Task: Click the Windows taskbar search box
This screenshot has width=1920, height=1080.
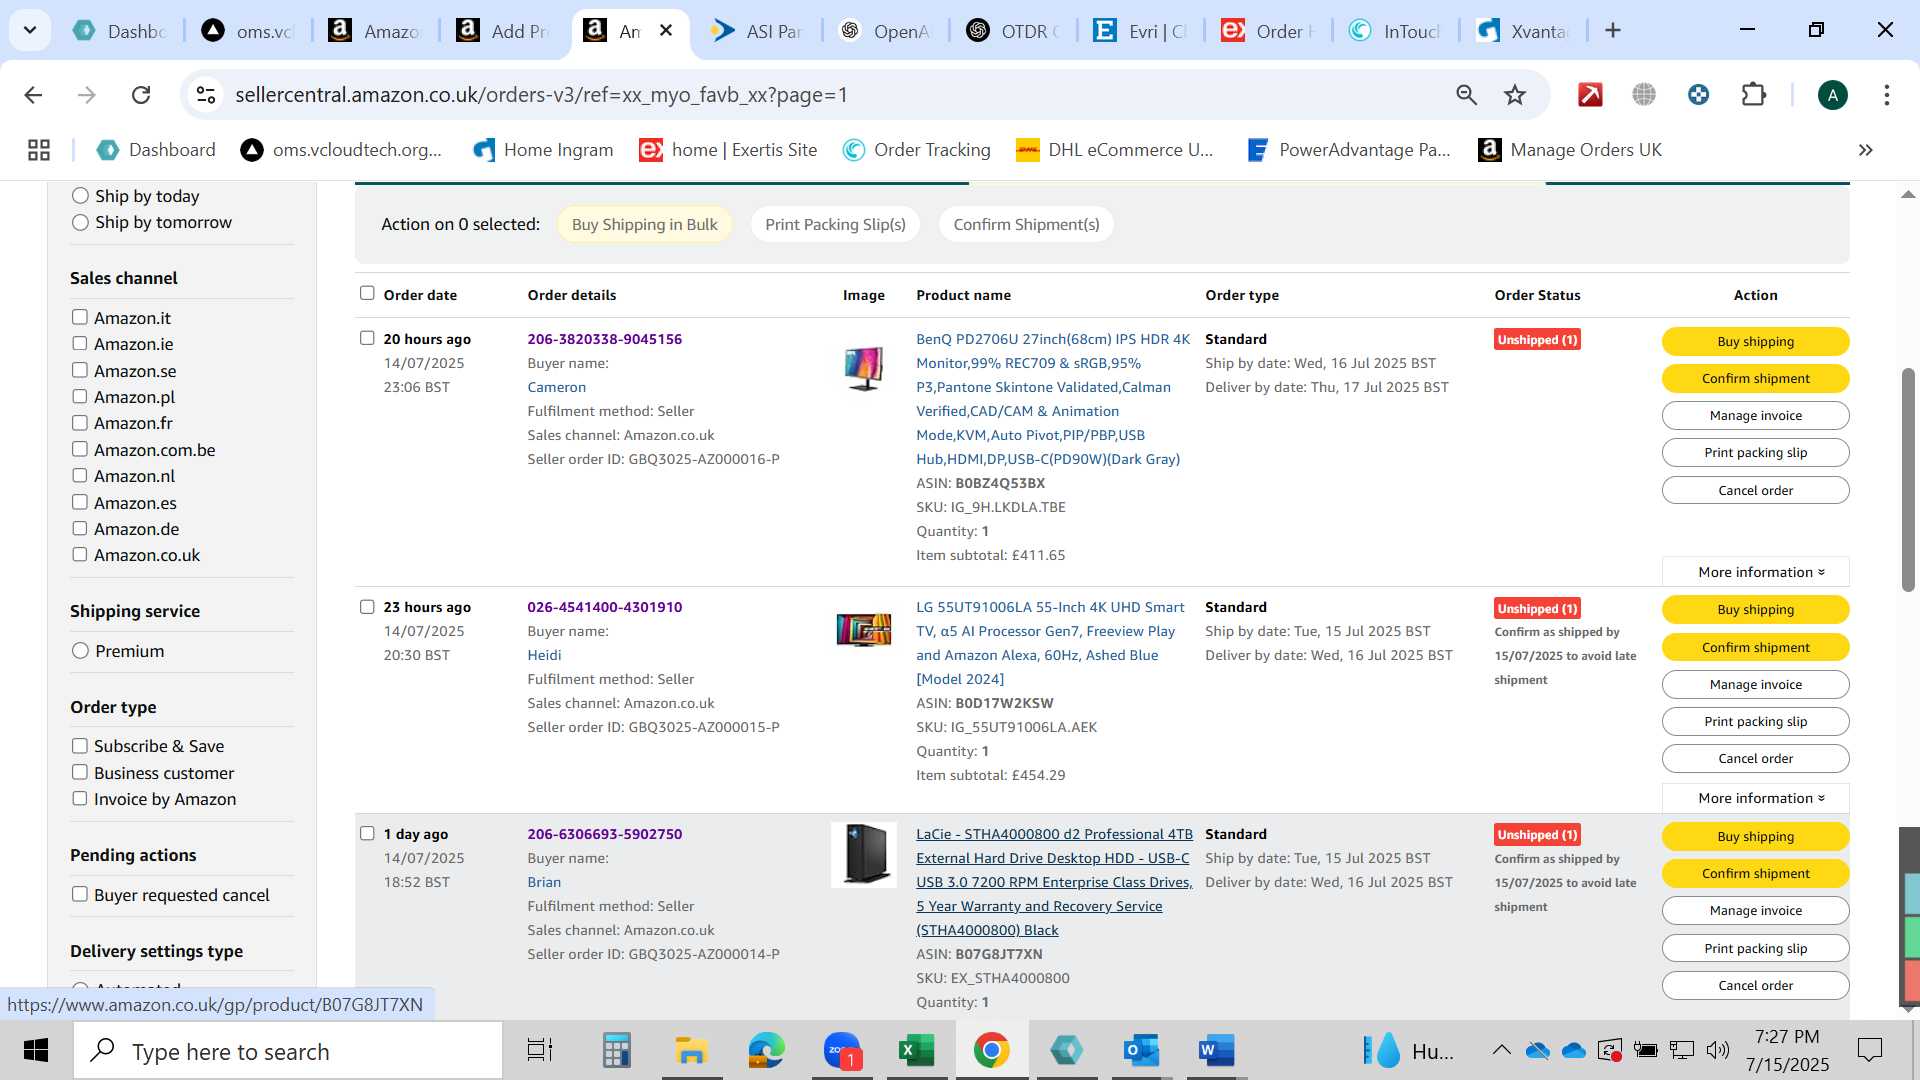Action: click(x=288, y=1051)
